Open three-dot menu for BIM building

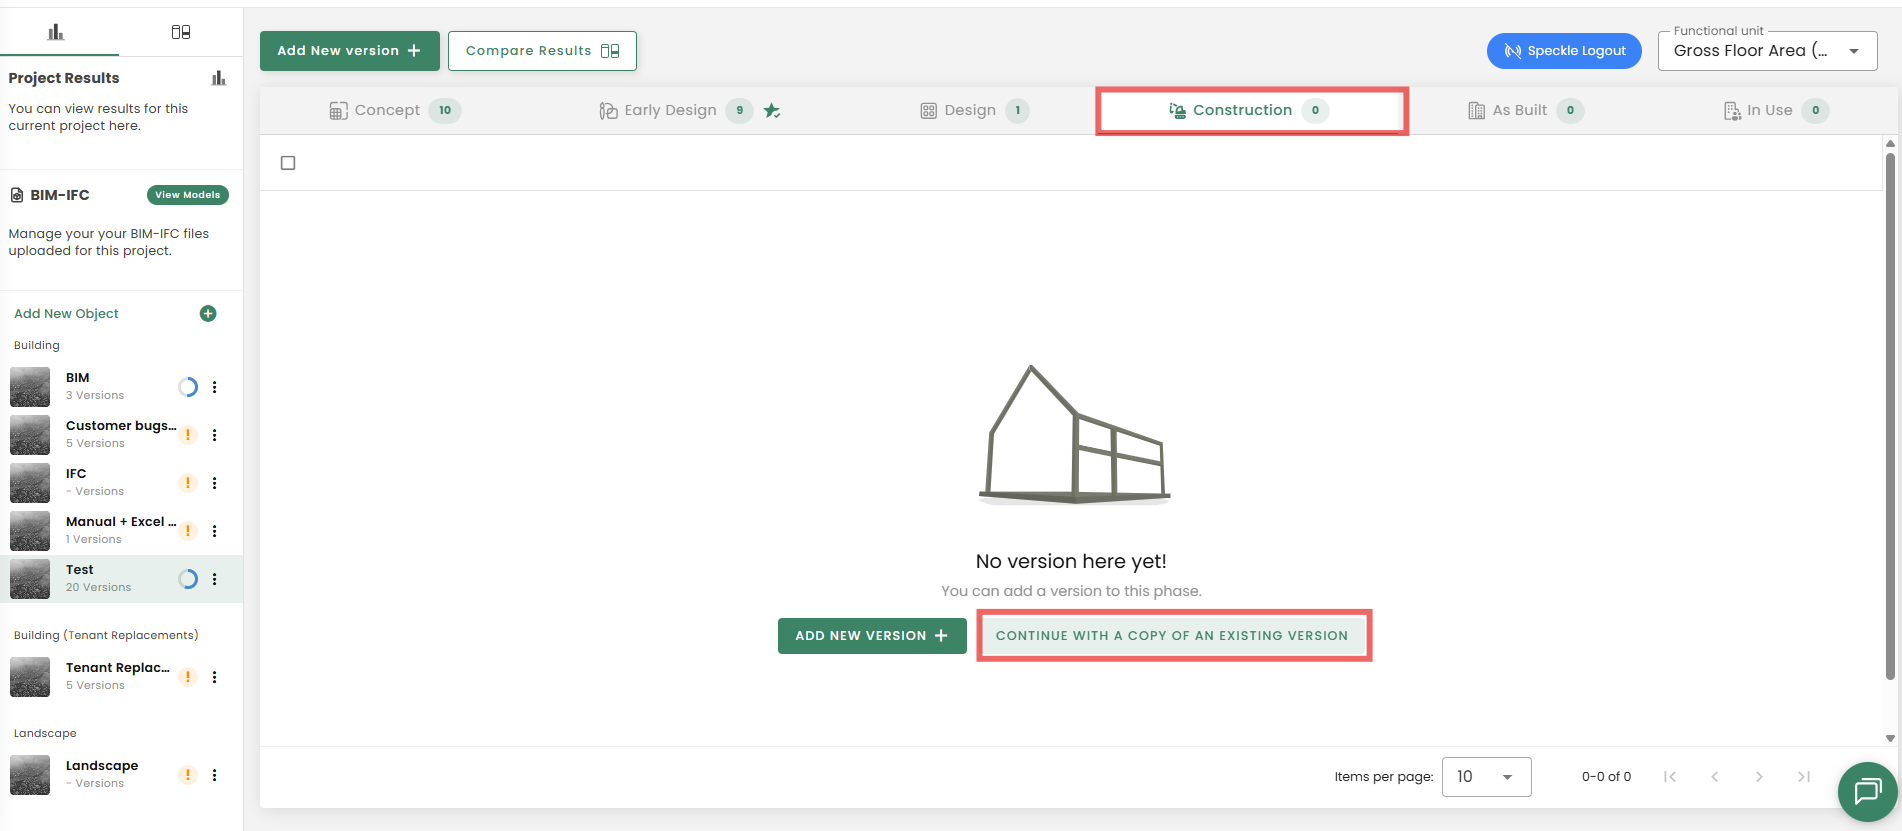[x=214, y=387]
